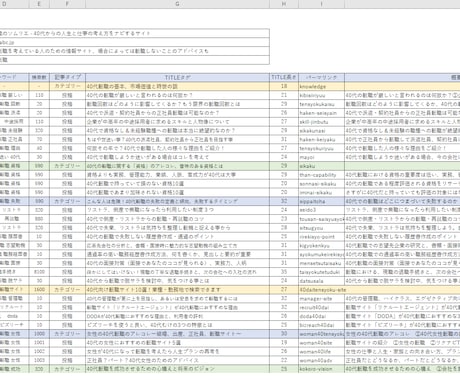Select column I header
Screen dimensions: 460x380
[x=322, y=4]
